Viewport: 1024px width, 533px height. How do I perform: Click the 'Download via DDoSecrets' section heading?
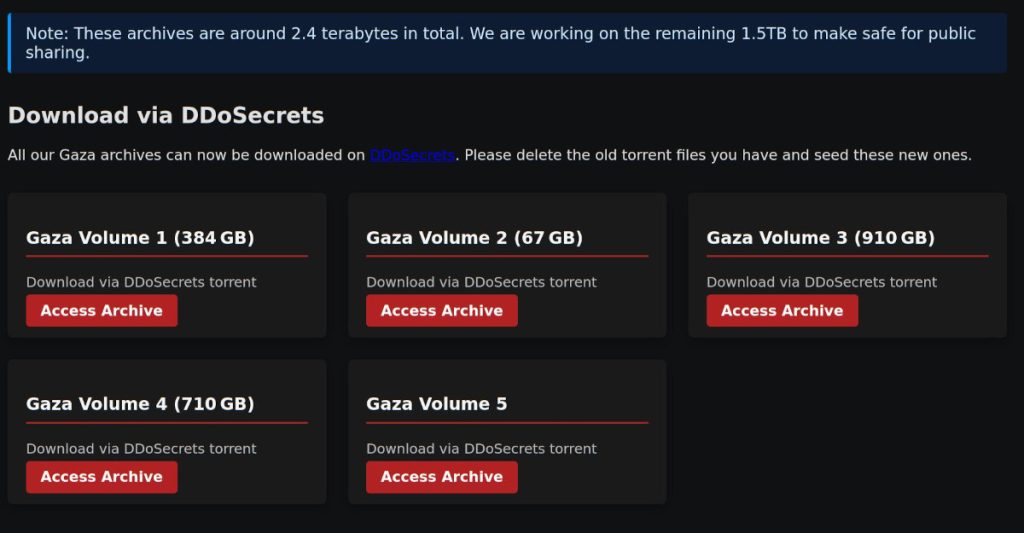(x=166, y=115)
